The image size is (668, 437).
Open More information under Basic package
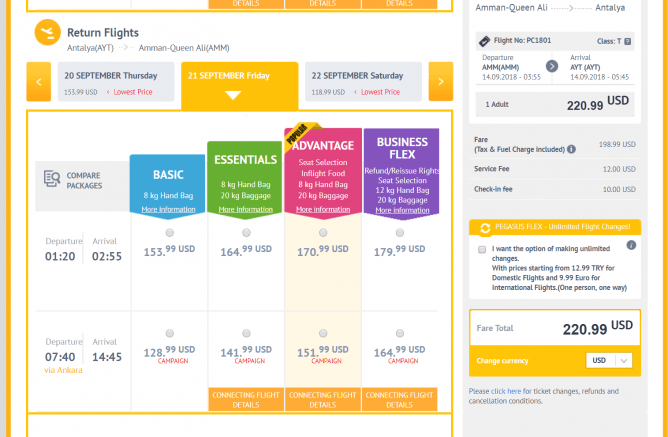[x=168, y=209]
